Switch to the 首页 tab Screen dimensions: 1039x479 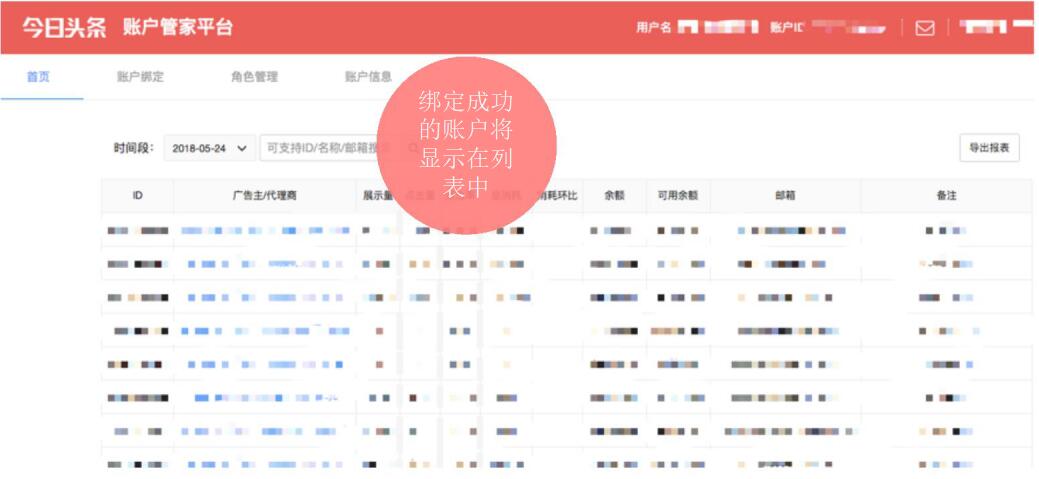pyautogui.click(x=38, y=77)
